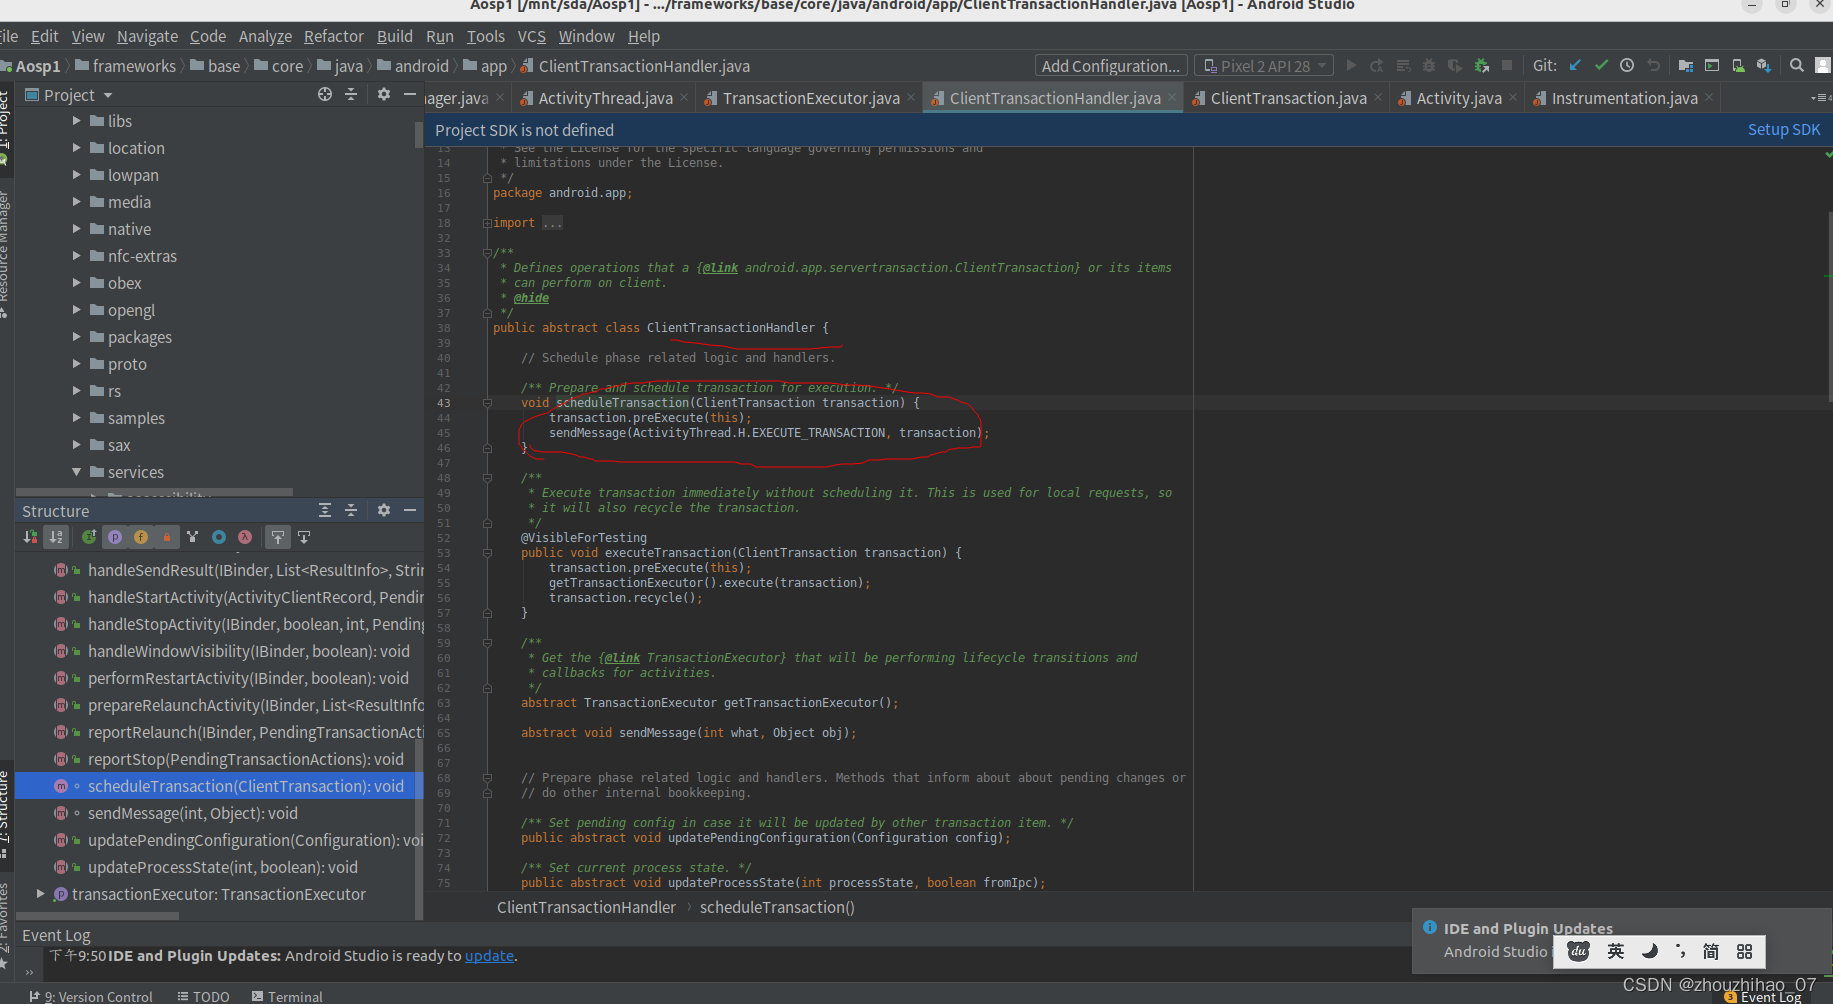Open the Version Control tool window
The height and width of the screenshot is (1004, 1833).
coord(91,996)
